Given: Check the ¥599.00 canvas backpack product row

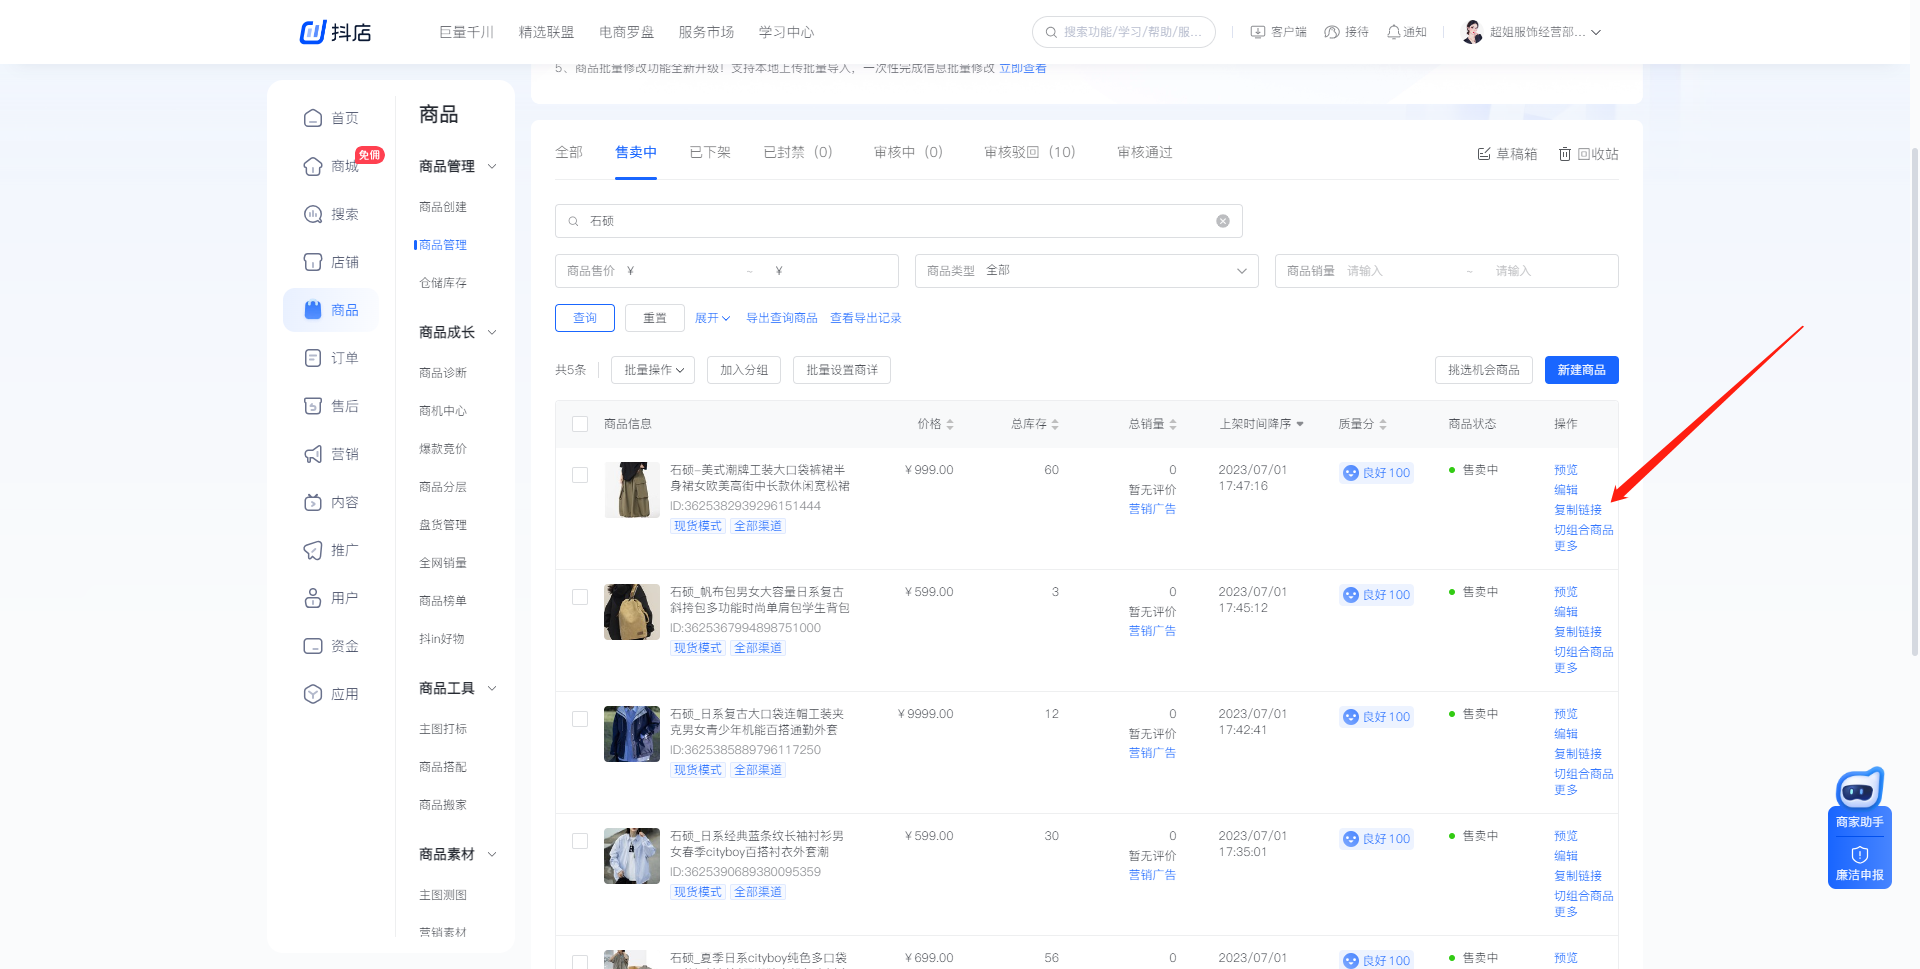Looking at the screenshot, I should tap(580, 597).
